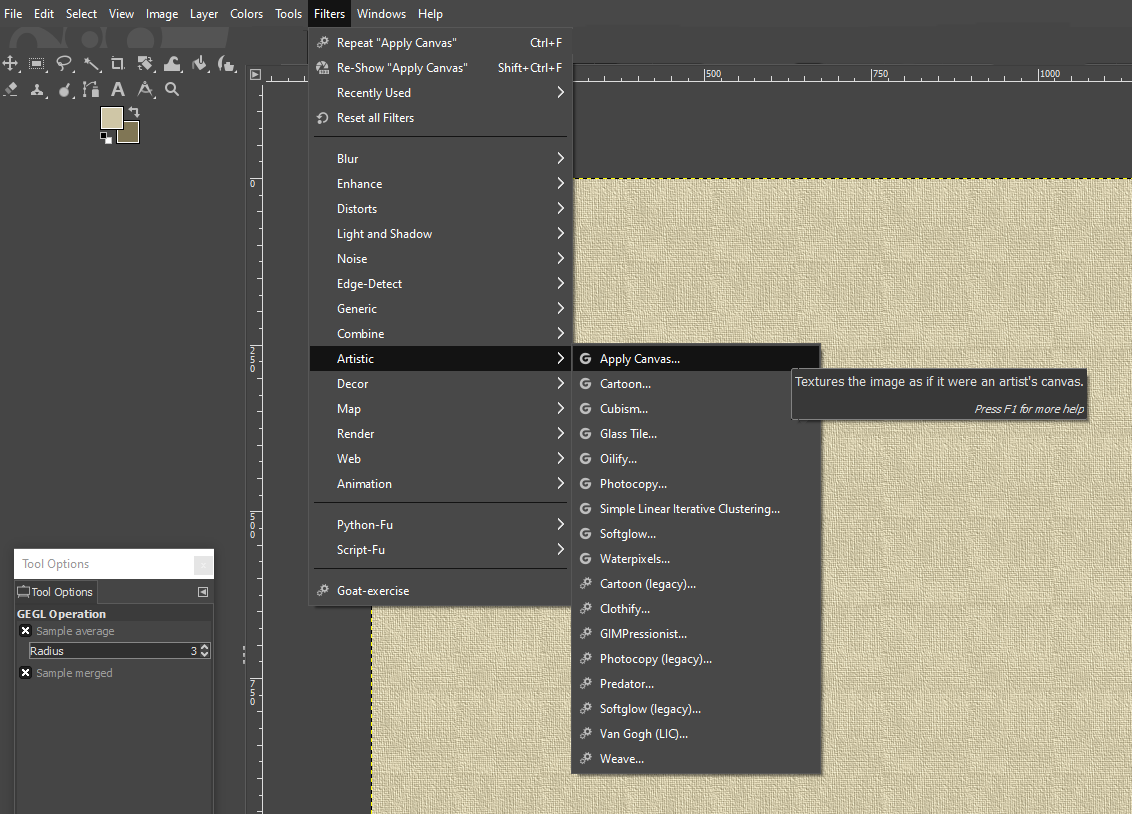Activate the Text tool
Image resolution: width=1132 pixels, height=814 pixels.
coord(118,90)
